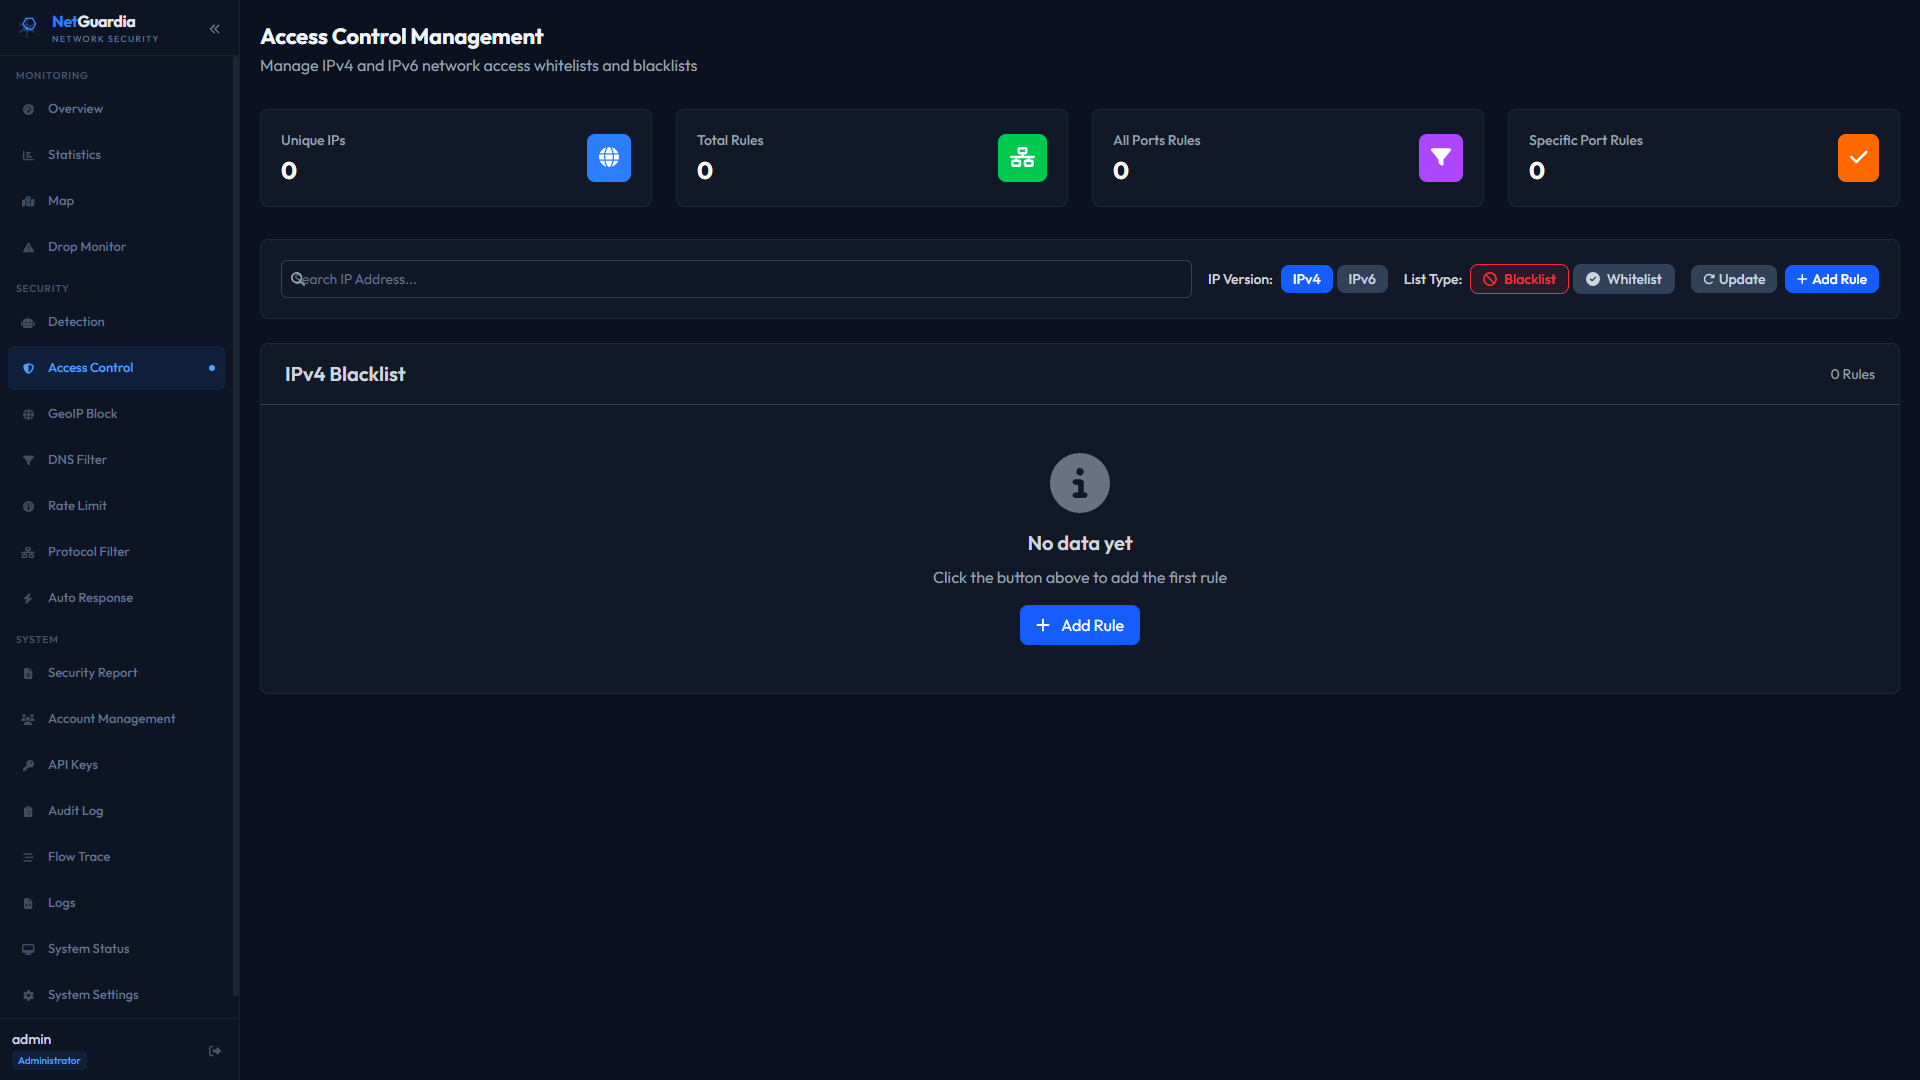Log out with the sign-out icon
Image resolution: width=1920 pixels, height=1080 pixels.
[x=215, y=1051]
